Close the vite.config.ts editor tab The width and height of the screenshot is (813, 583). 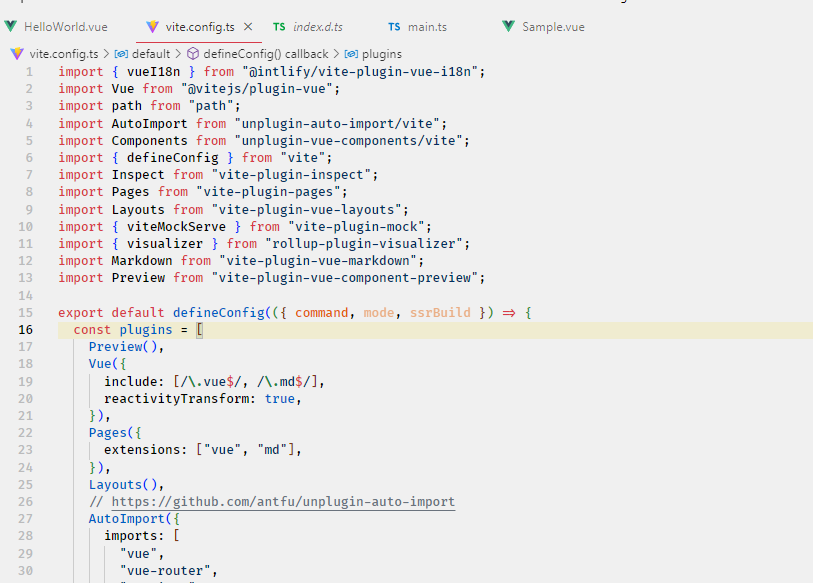pos(249,25)
